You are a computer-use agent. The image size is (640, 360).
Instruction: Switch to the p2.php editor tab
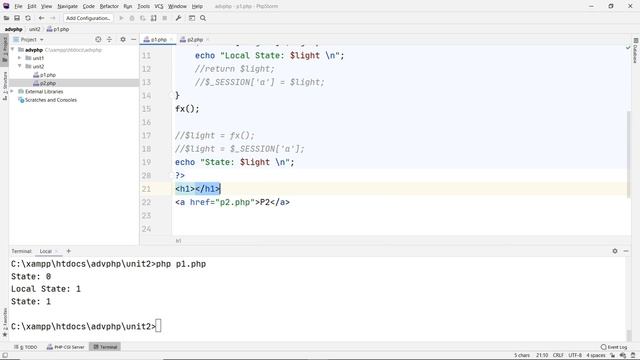195,40
